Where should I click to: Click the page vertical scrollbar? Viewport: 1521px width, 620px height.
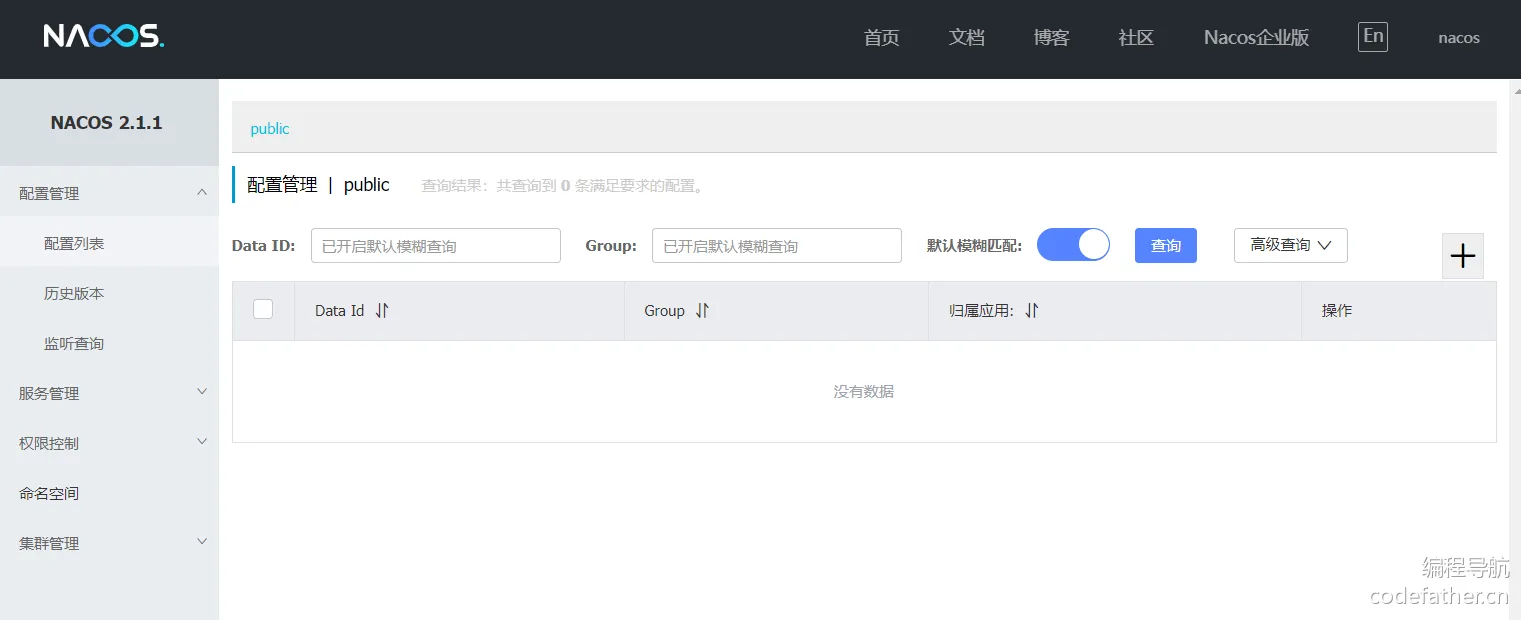click(x=1514, y=350)
